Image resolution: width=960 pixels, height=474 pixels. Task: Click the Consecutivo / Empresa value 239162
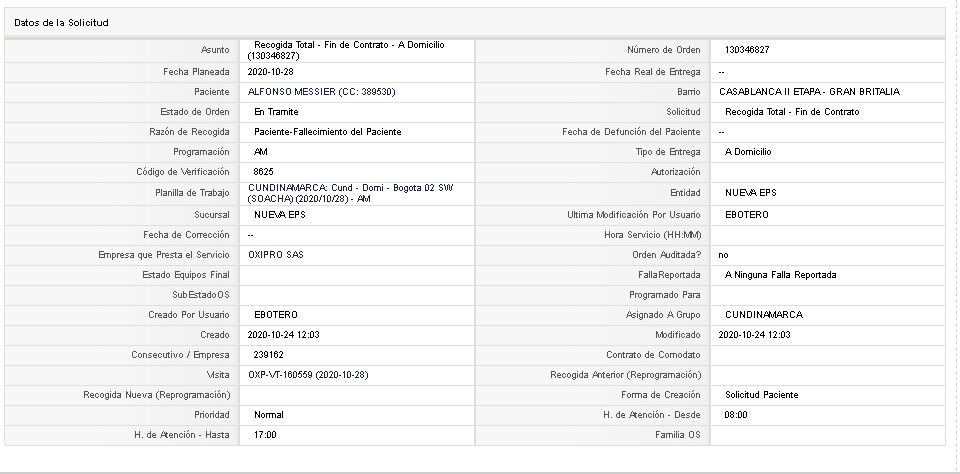[x=268, y=355]
